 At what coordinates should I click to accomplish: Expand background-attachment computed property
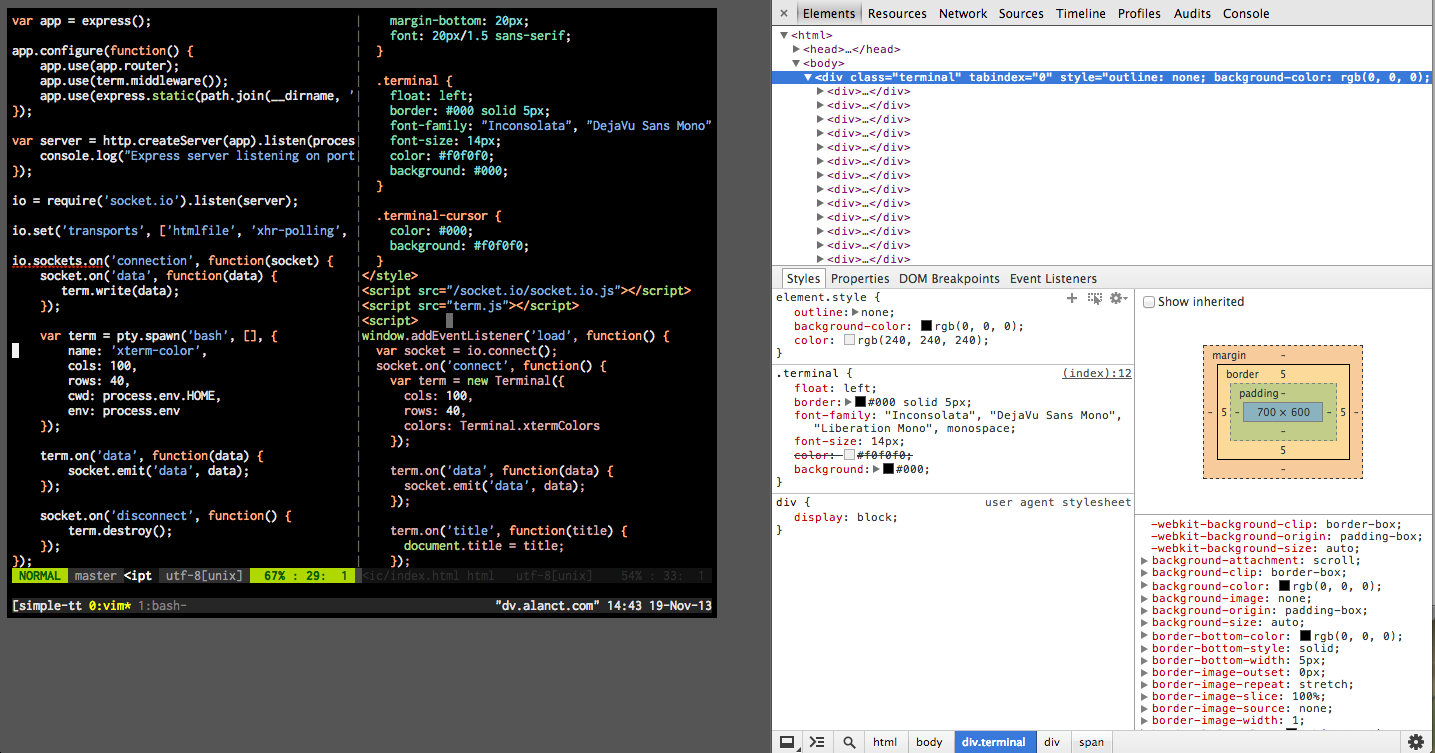[x=1145, y=561]
